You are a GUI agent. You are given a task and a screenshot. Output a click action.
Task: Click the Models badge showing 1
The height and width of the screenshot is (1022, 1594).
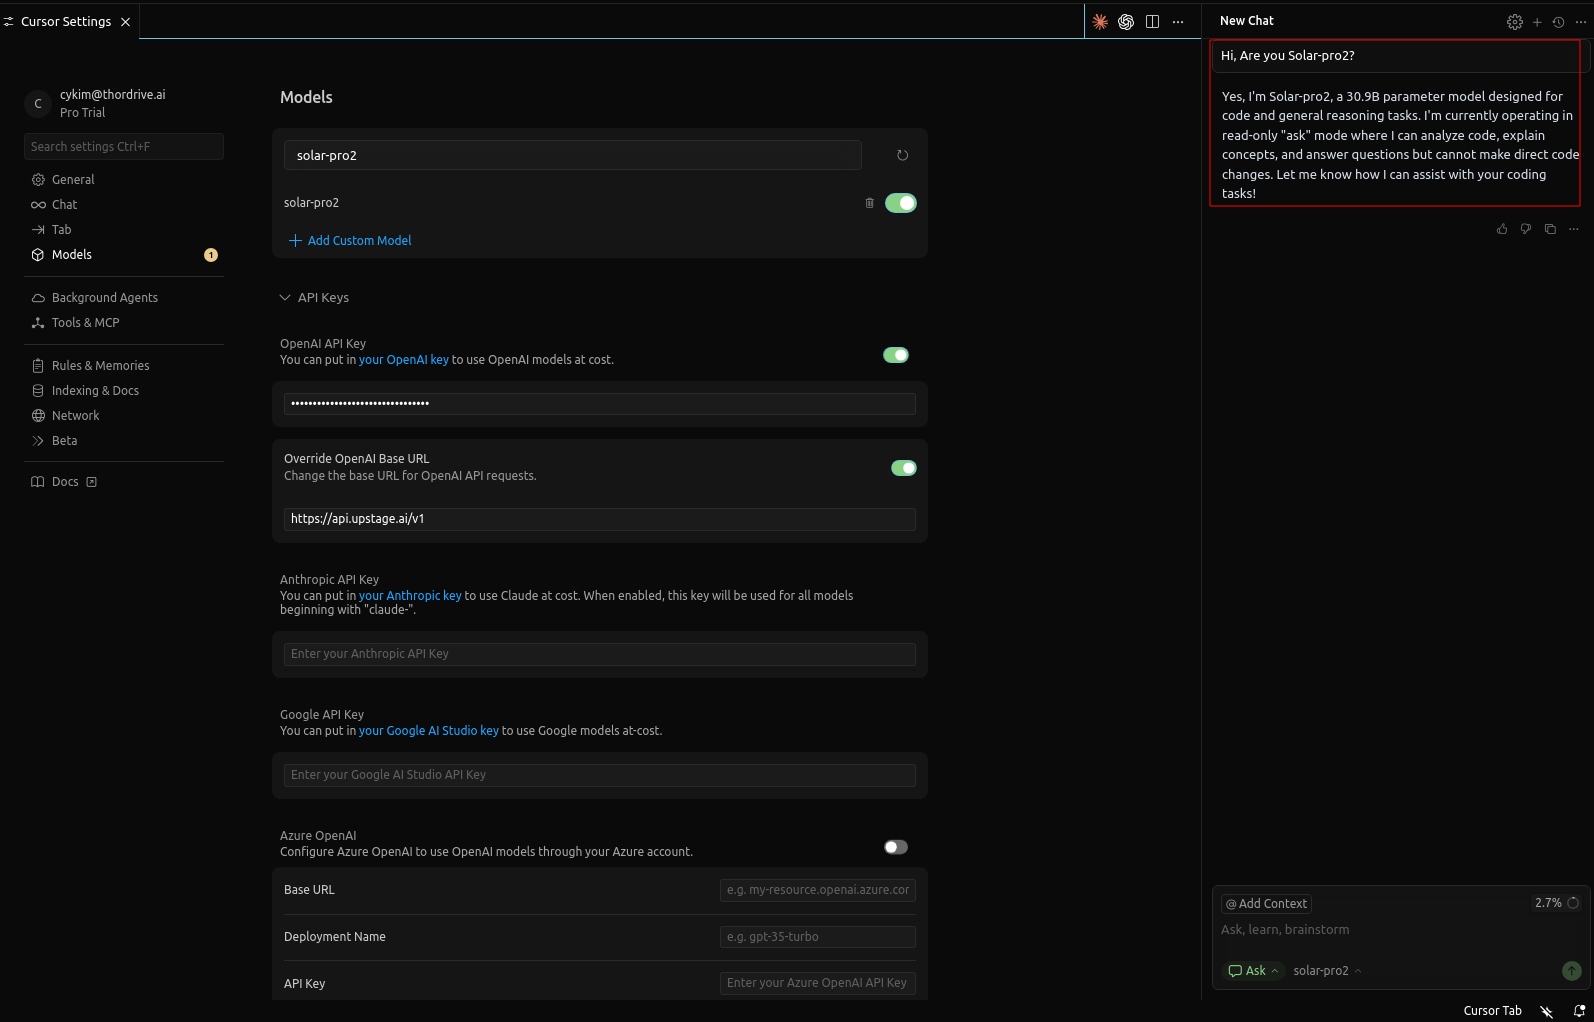[211, 255]
